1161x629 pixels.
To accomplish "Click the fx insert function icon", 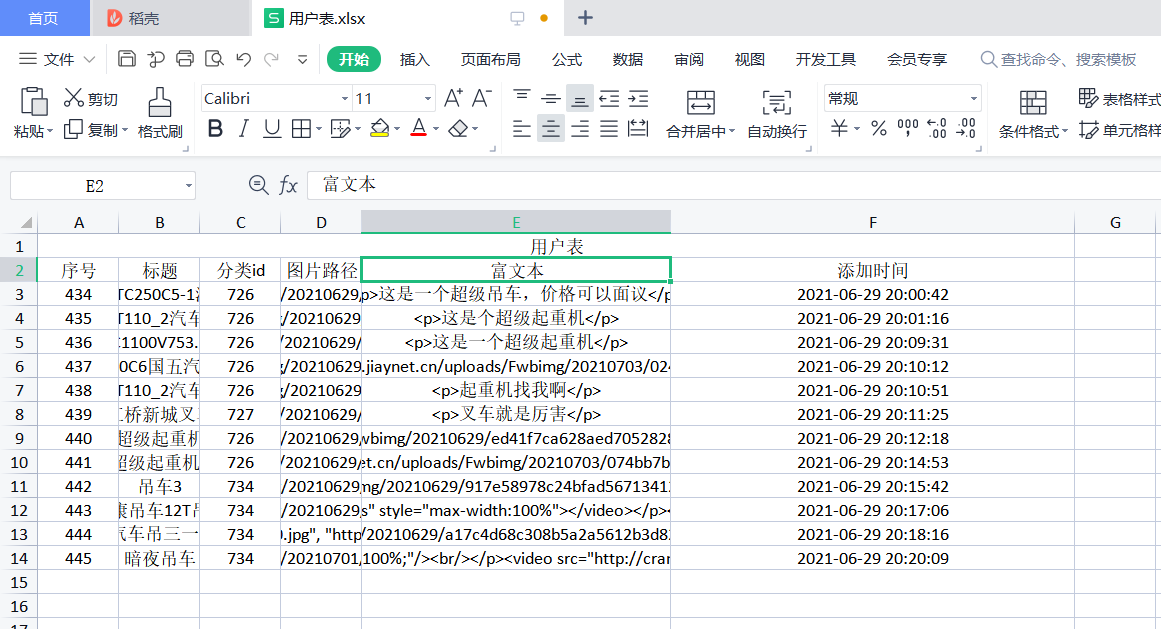I will tap(288, 185).
